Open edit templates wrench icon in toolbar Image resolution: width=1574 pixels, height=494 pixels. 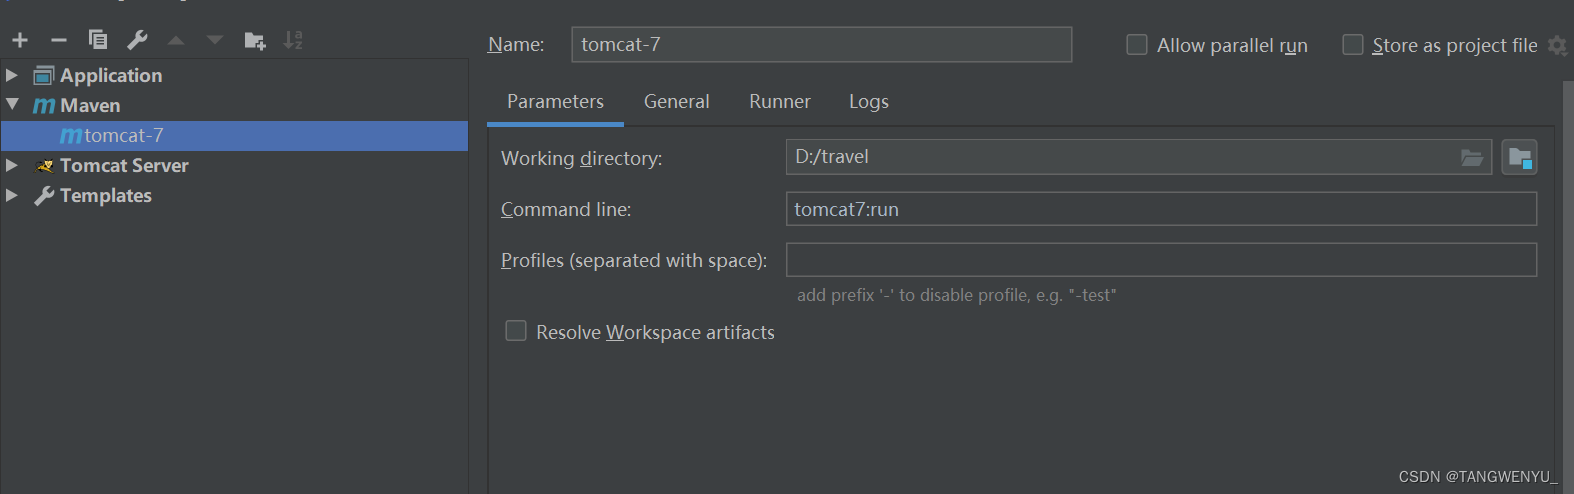point(137,40)
